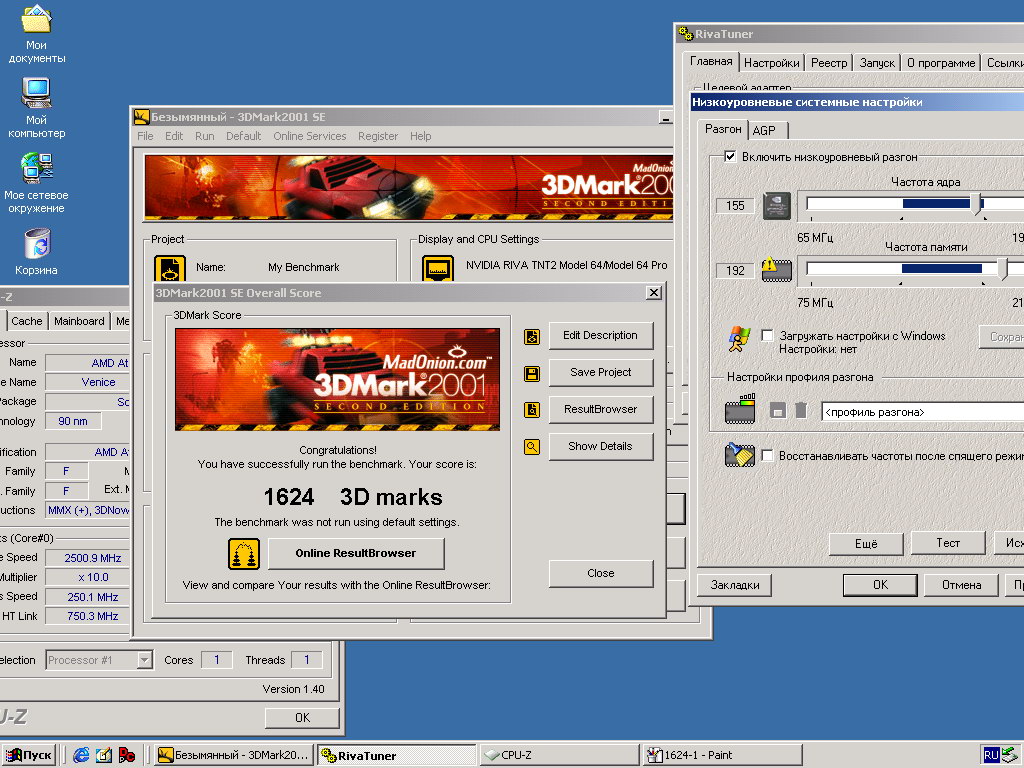Click the OK button in CPU-Z
This screenshot has height=768, width=1024.
tap(302, 718)
